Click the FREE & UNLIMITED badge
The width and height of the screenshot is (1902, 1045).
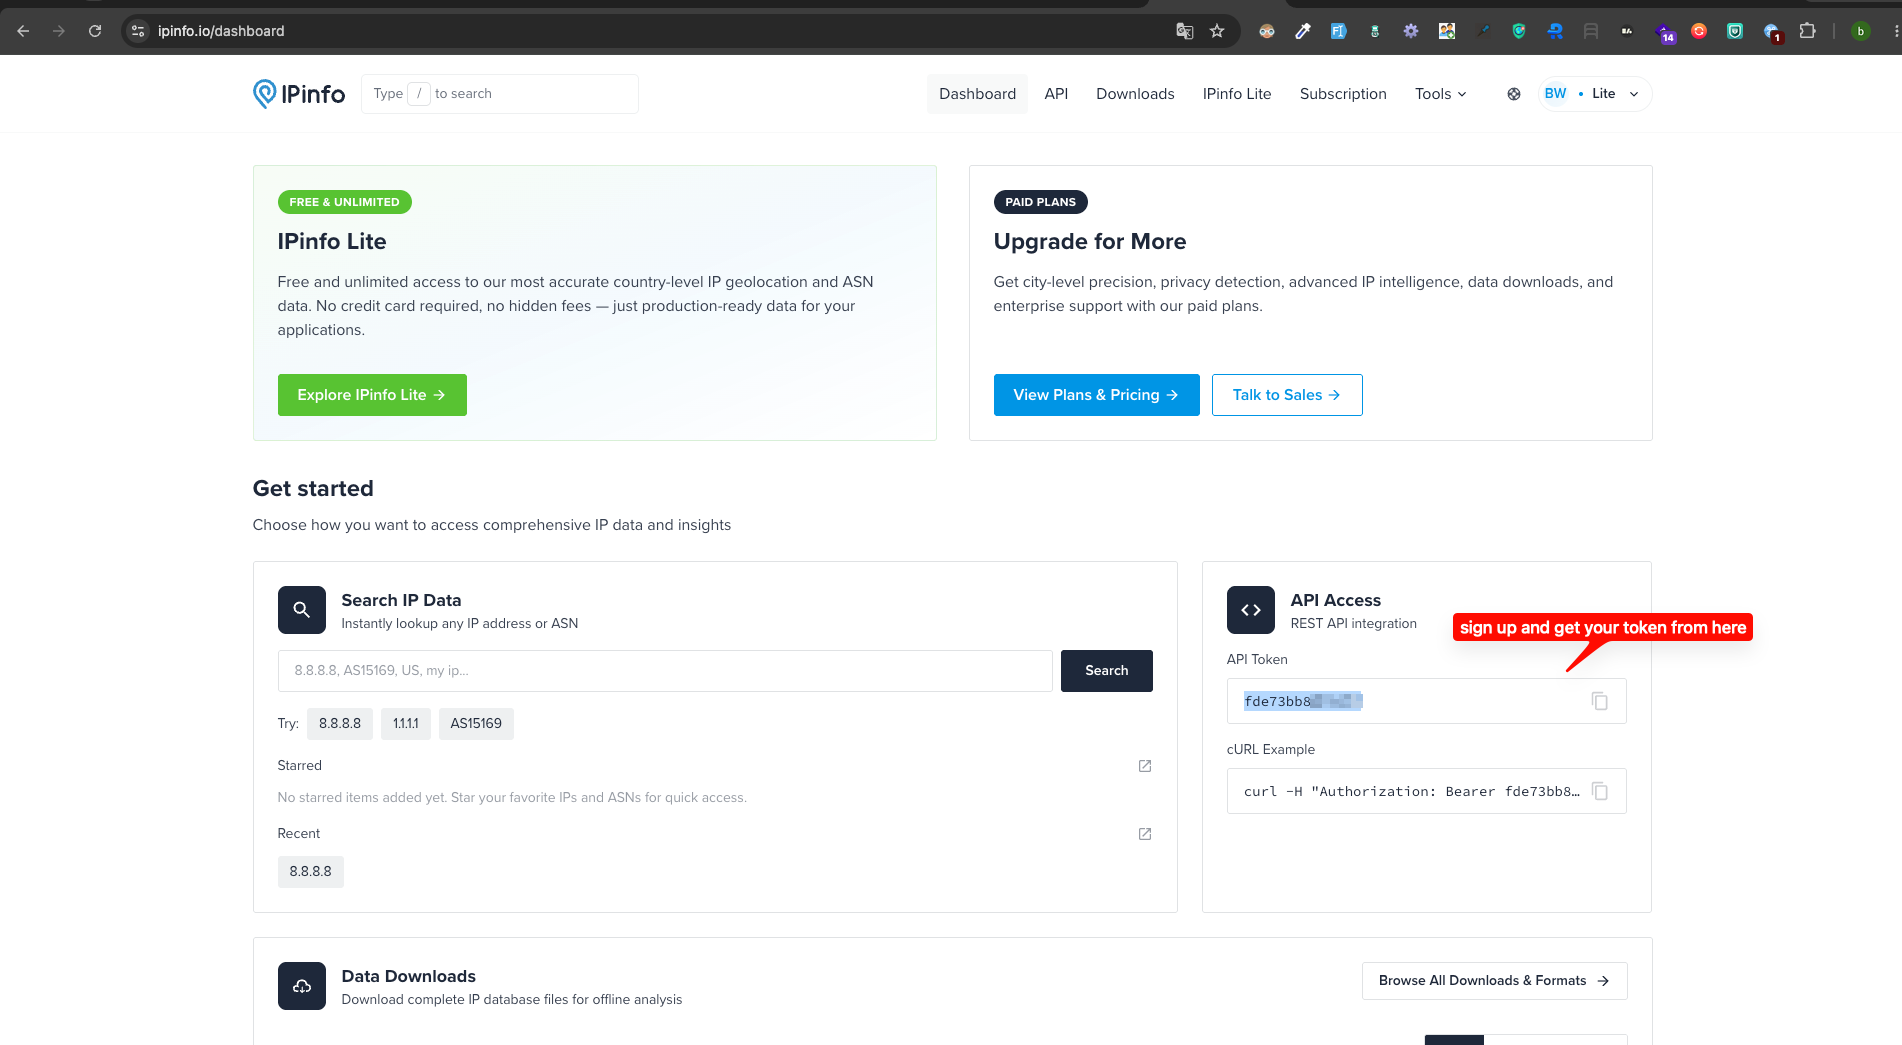(344, 202)
